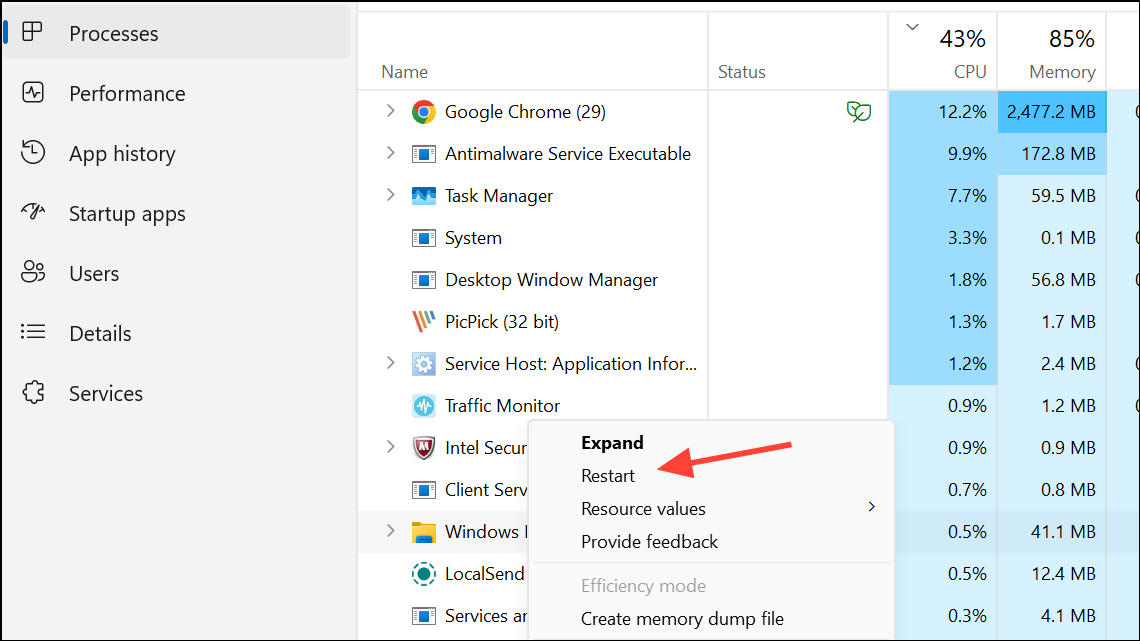Choose Expand in the context menu
The image size is (1140, 641).
[x=612, y=443]
